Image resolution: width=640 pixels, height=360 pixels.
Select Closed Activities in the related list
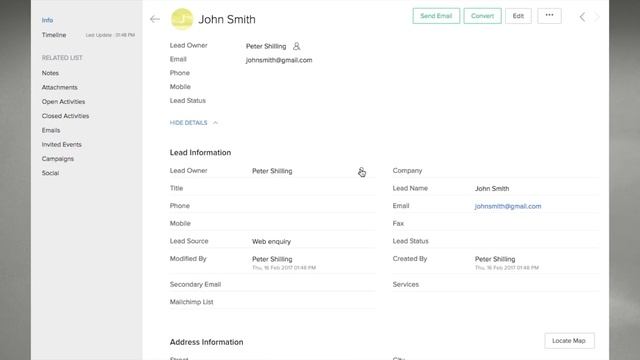(x=65, y=116)
